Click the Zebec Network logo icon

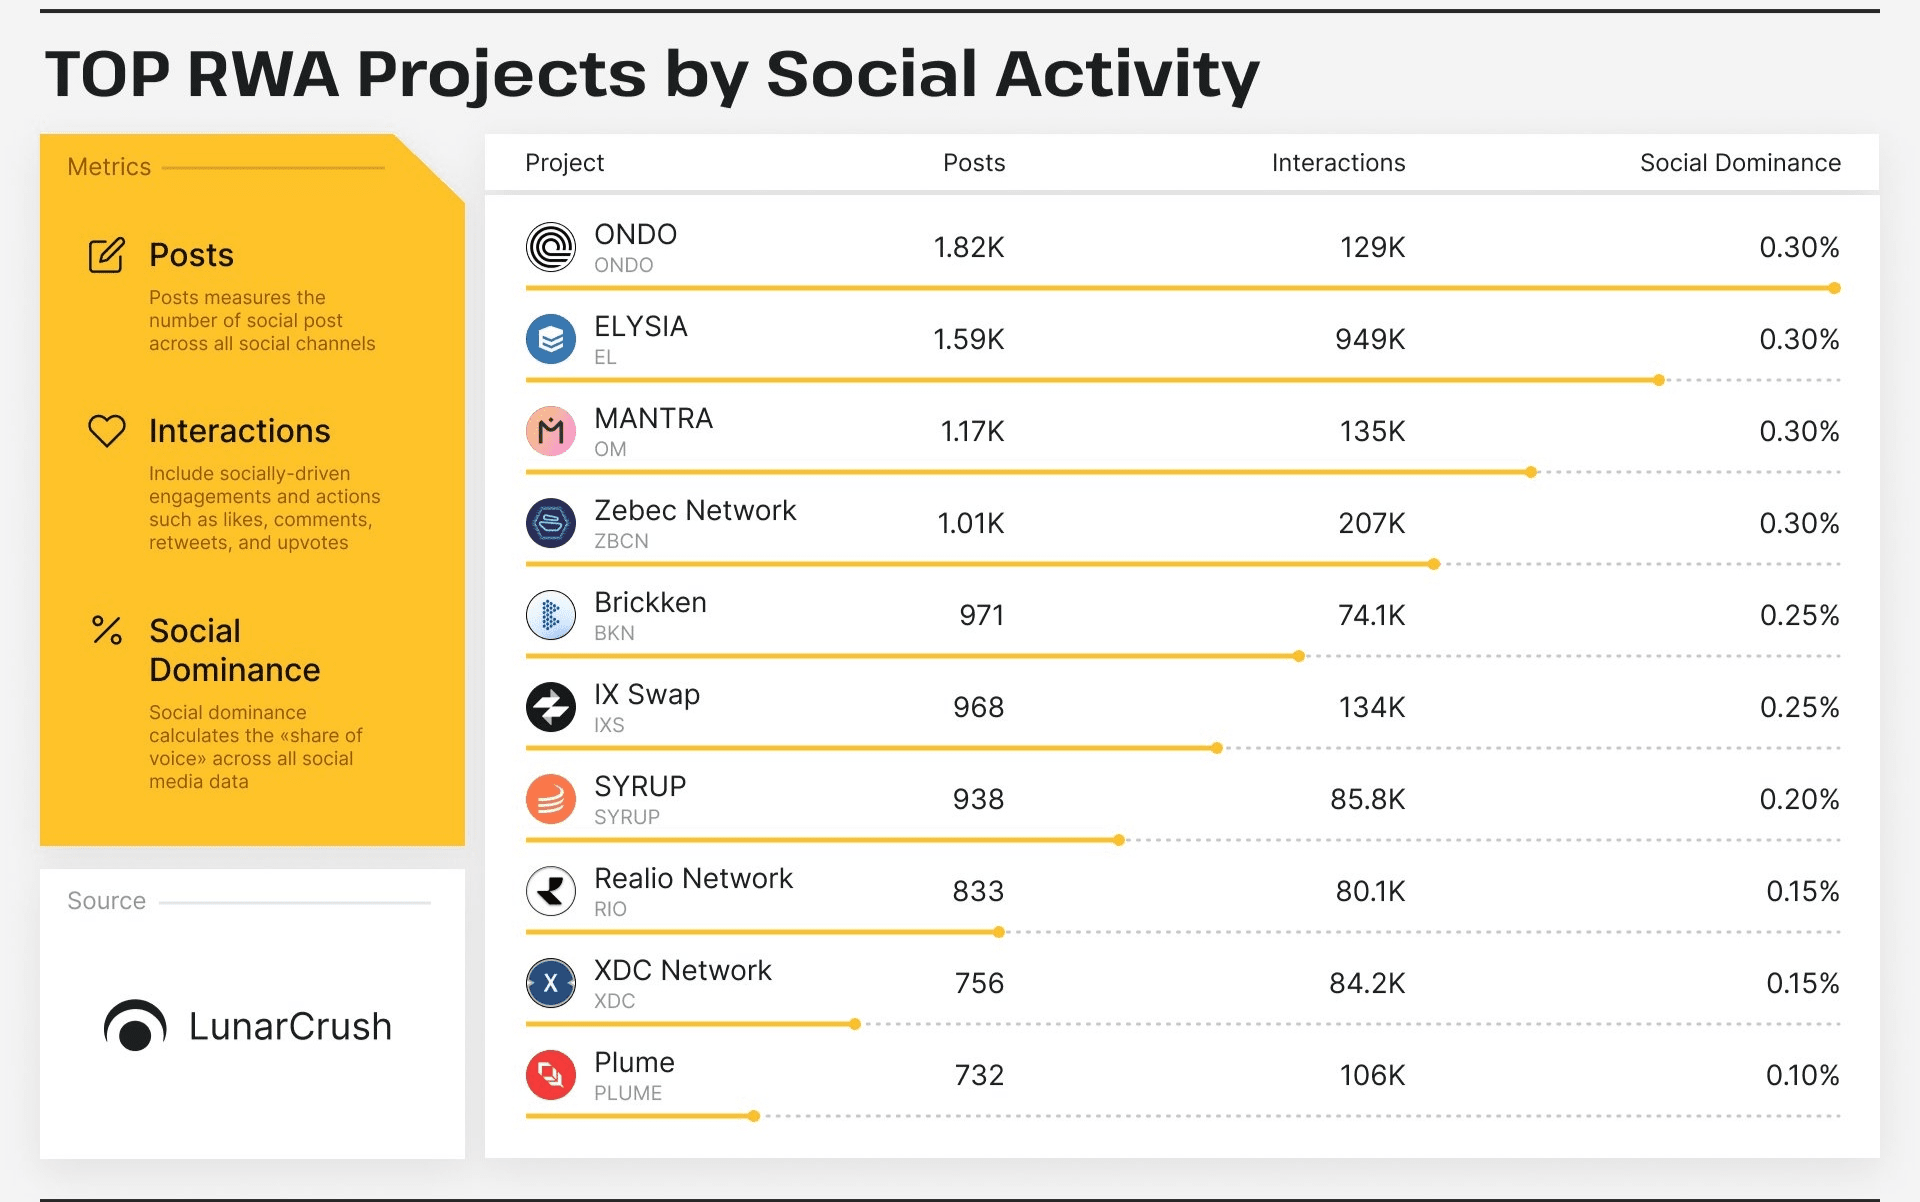click(x=550, y=523)
